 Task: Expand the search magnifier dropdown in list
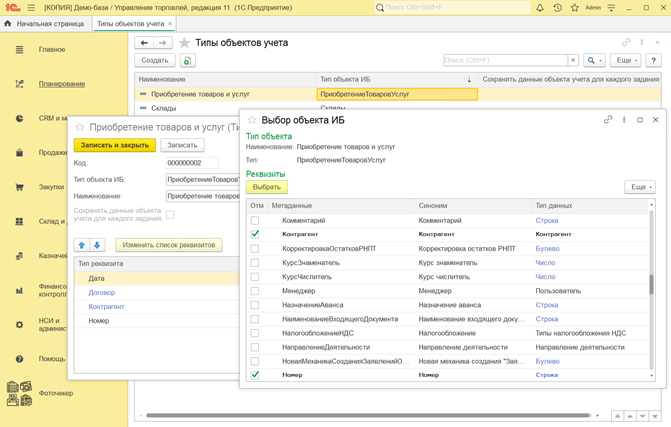pos(595,61)
